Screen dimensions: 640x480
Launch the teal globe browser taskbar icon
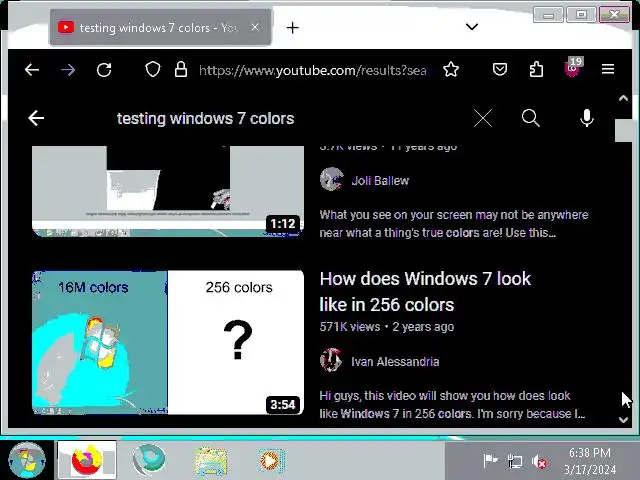click(149, 460)
